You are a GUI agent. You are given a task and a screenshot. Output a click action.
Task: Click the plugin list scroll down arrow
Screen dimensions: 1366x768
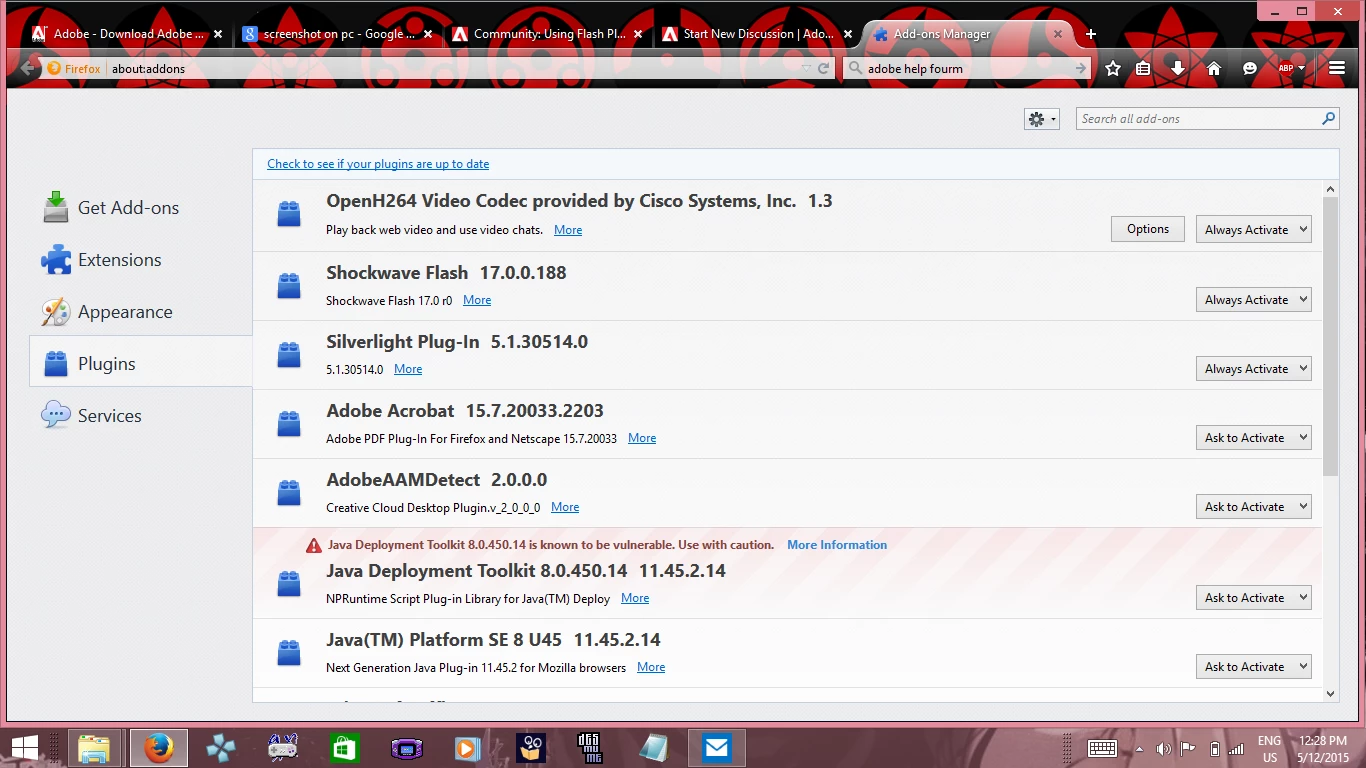click(x=1330, y=693)
